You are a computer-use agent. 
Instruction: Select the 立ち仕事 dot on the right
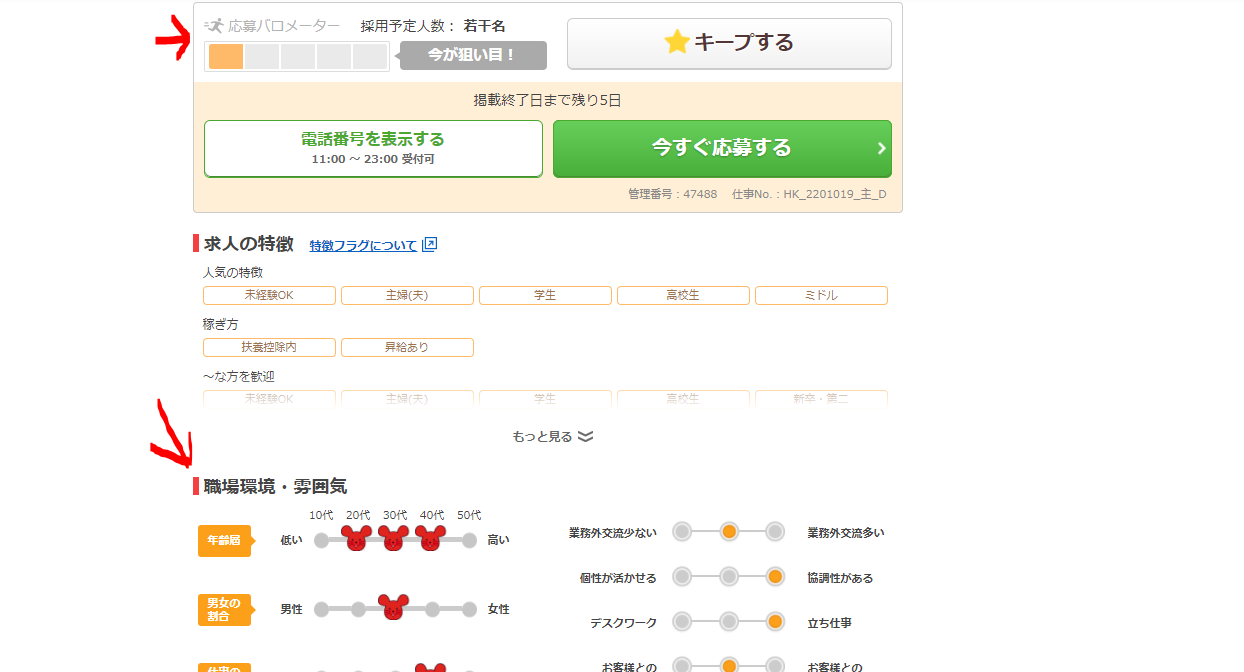[775, 622]
